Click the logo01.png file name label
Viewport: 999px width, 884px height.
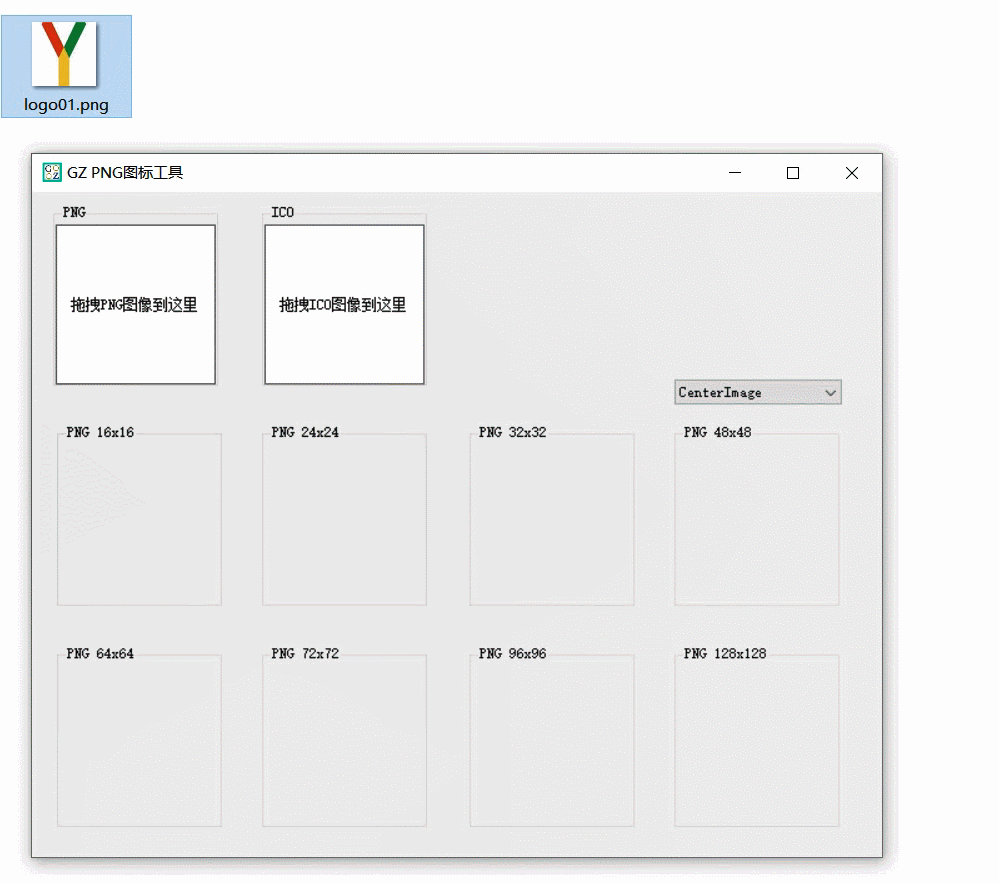(66, 105)
